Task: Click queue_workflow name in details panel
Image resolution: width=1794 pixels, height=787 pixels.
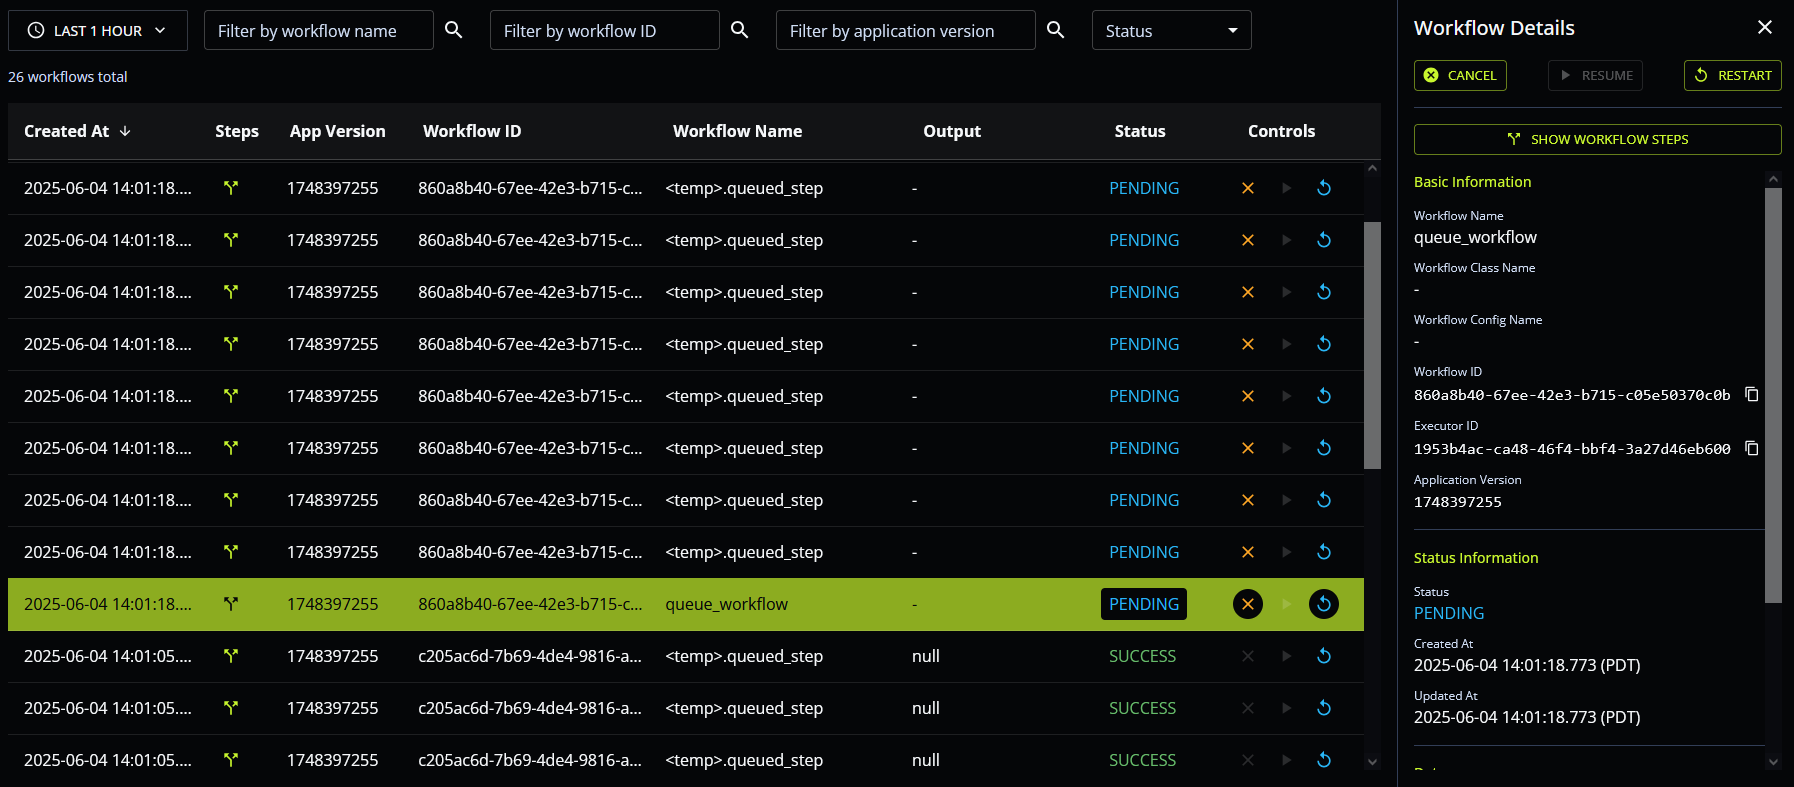Action: tap(1475, 237)
